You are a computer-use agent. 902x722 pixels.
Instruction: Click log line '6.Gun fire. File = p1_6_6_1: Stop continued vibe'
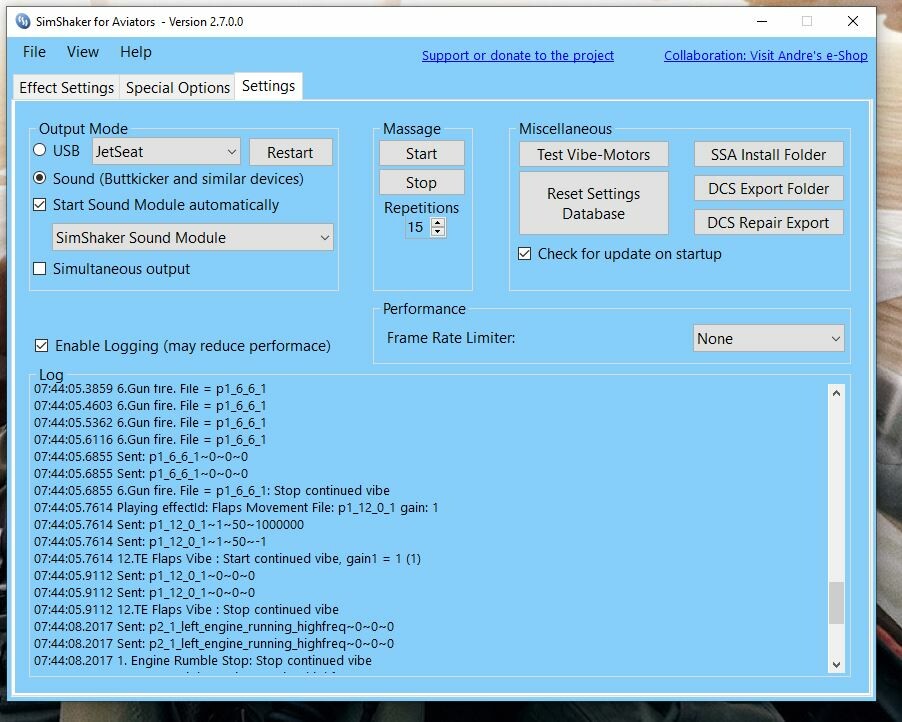212,490
